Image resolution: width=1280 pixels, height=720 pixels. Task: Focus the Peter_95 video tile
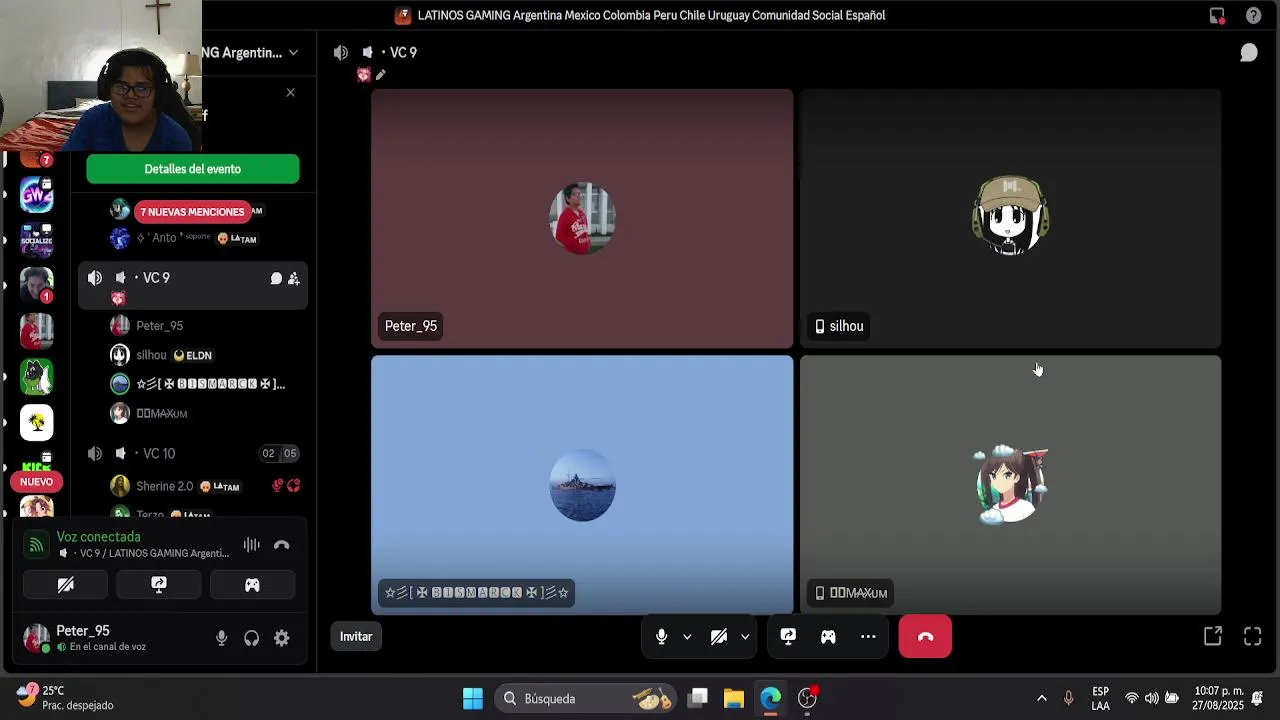[x=582, y=219]
